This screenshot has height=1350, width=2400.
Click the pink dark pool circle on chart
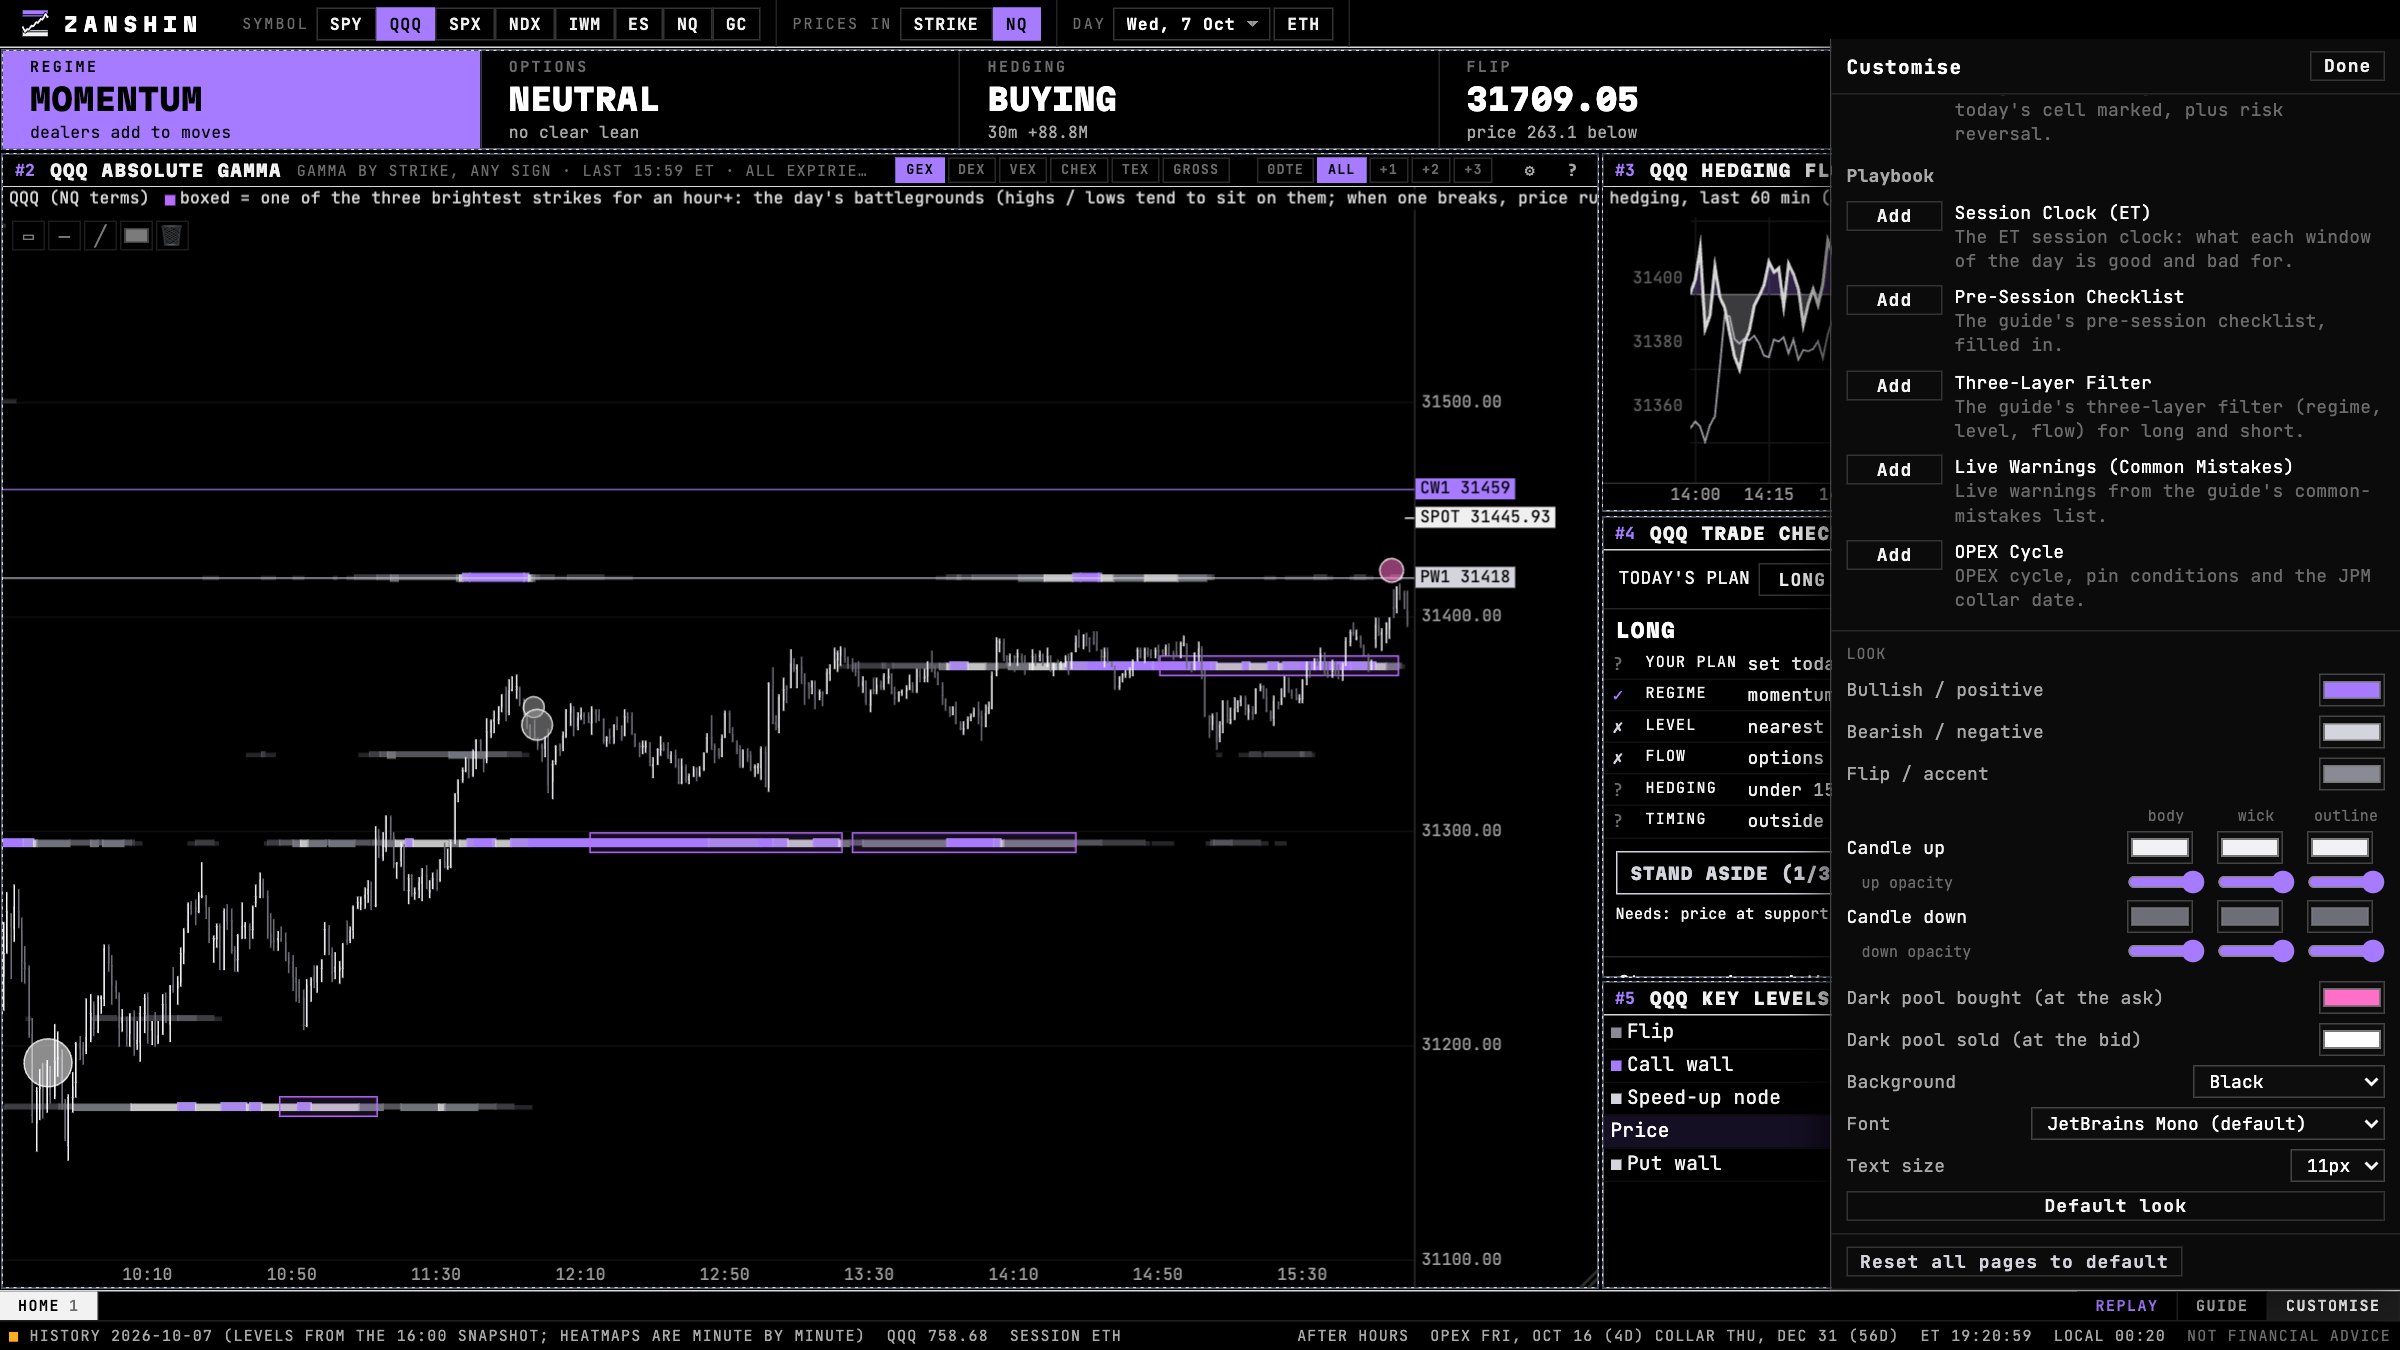[x=1391, y=570]
